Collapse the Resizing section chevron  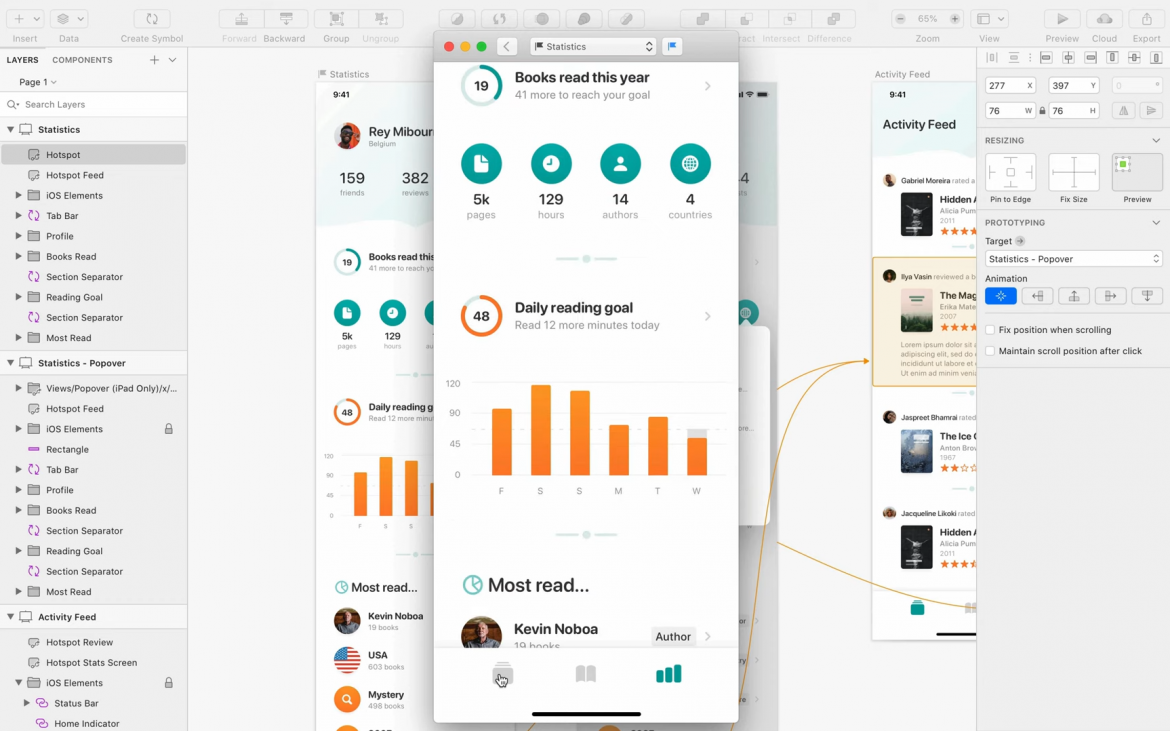pyautogui.click(x=1156, y=140)
